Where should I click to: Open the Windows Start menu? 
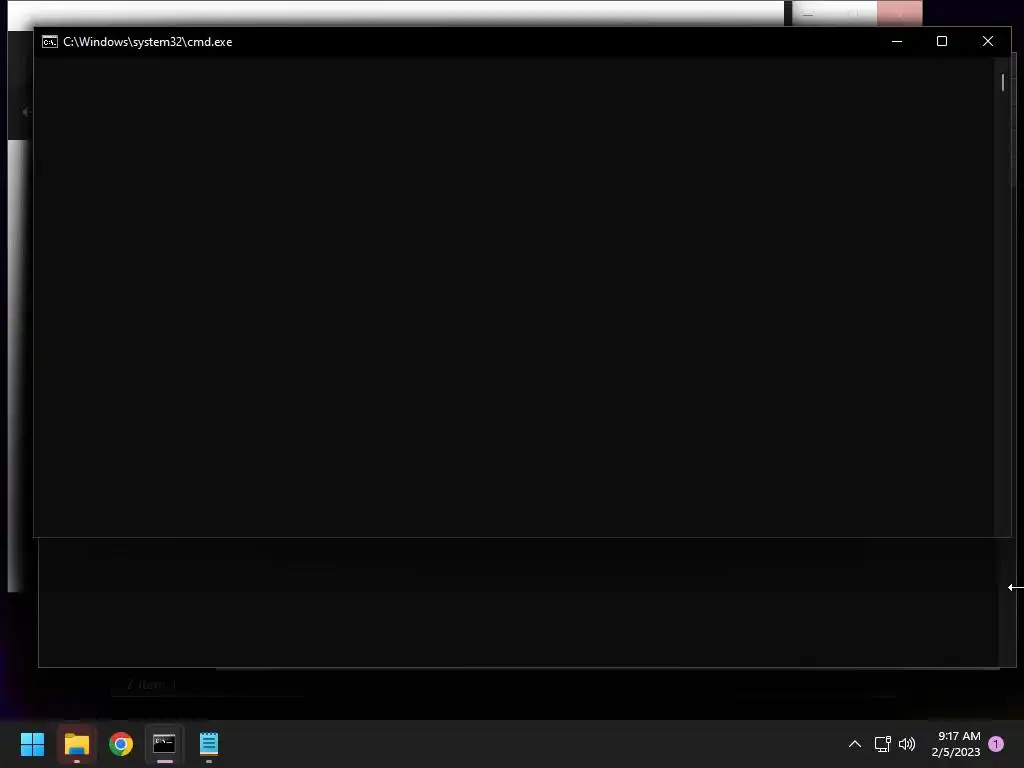32,744
